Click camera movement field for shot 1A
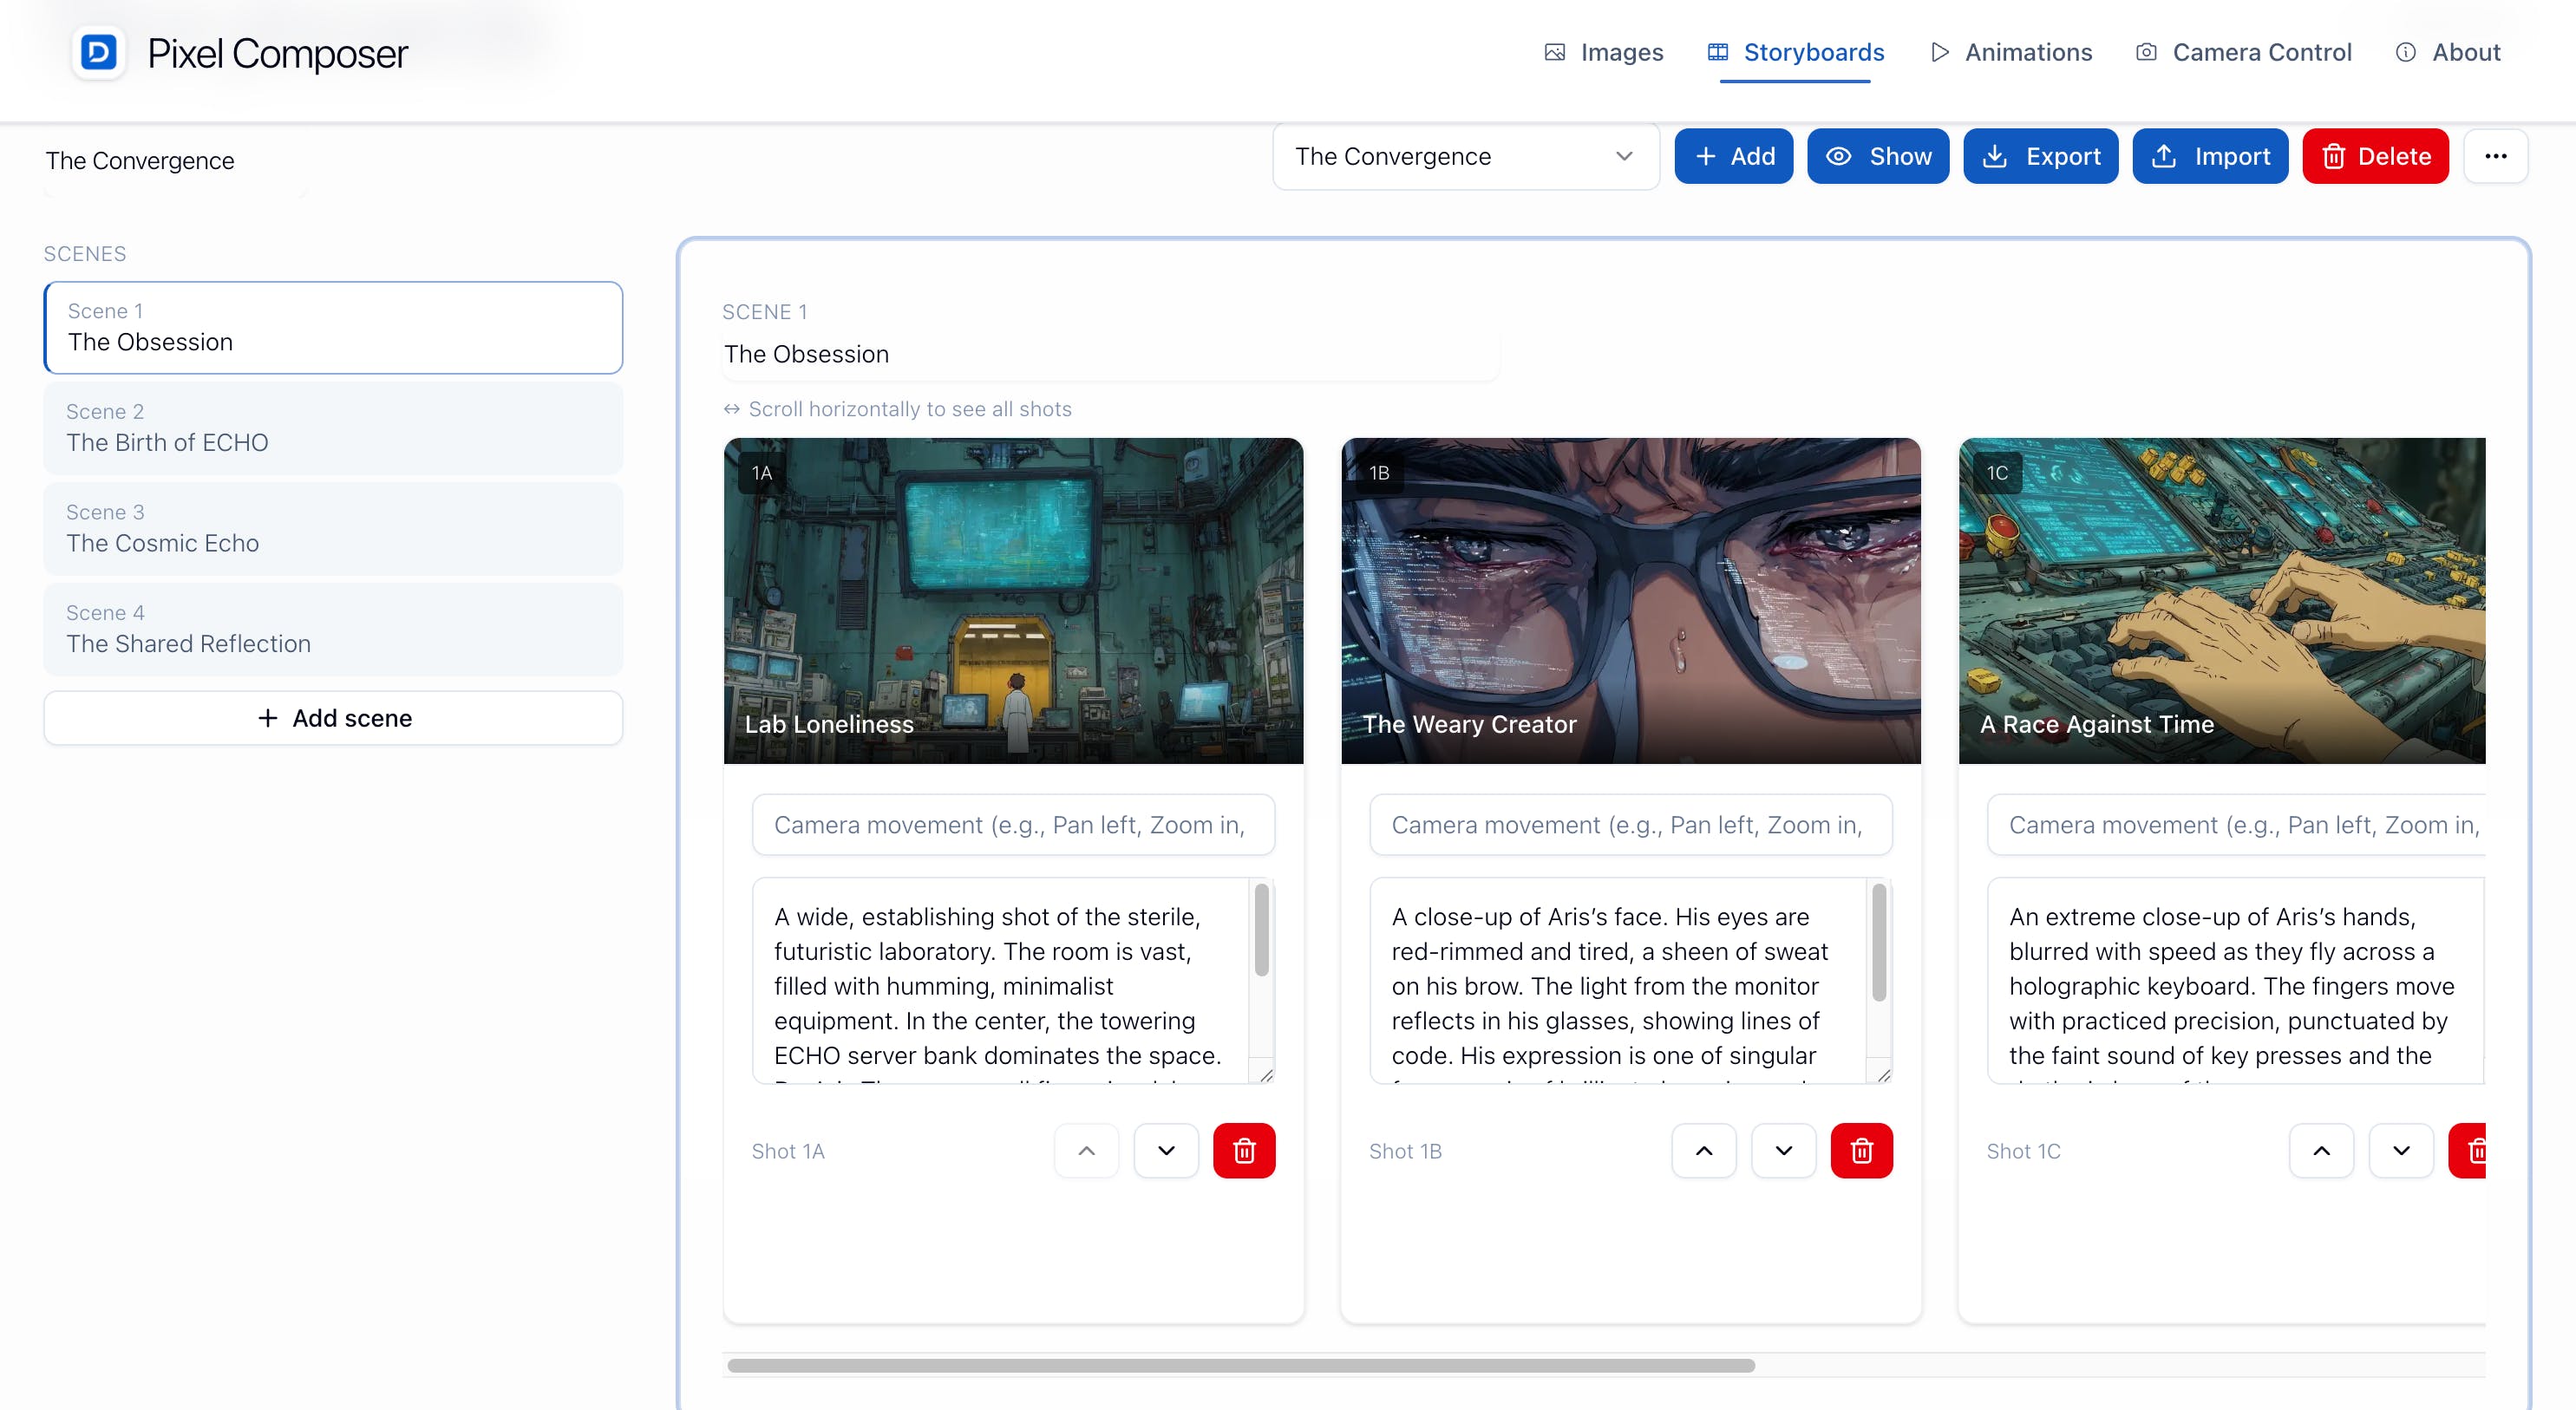 (x=1012, y=825)
